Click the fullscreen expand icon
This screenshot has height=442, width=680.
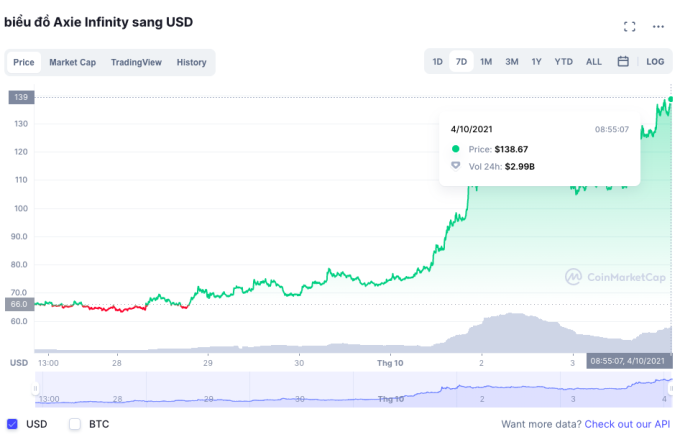[x=629, y=26]
